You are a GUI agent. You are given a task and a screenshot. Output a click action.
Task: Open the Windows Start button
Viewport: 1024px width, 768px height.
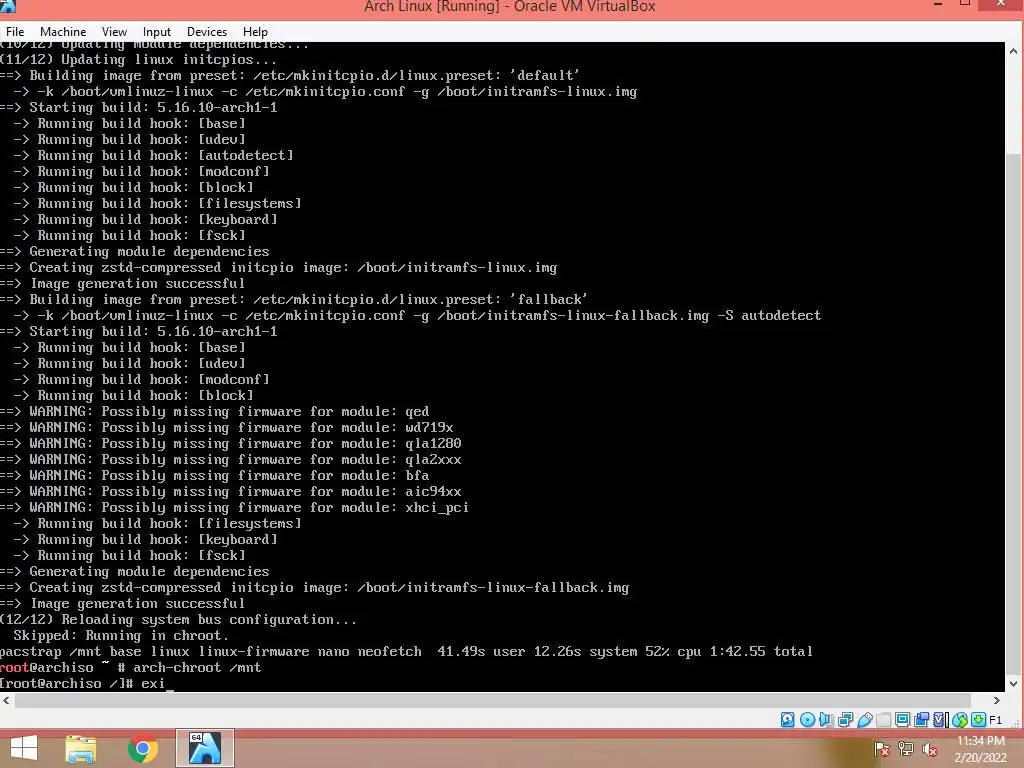[x=24, y=748]
